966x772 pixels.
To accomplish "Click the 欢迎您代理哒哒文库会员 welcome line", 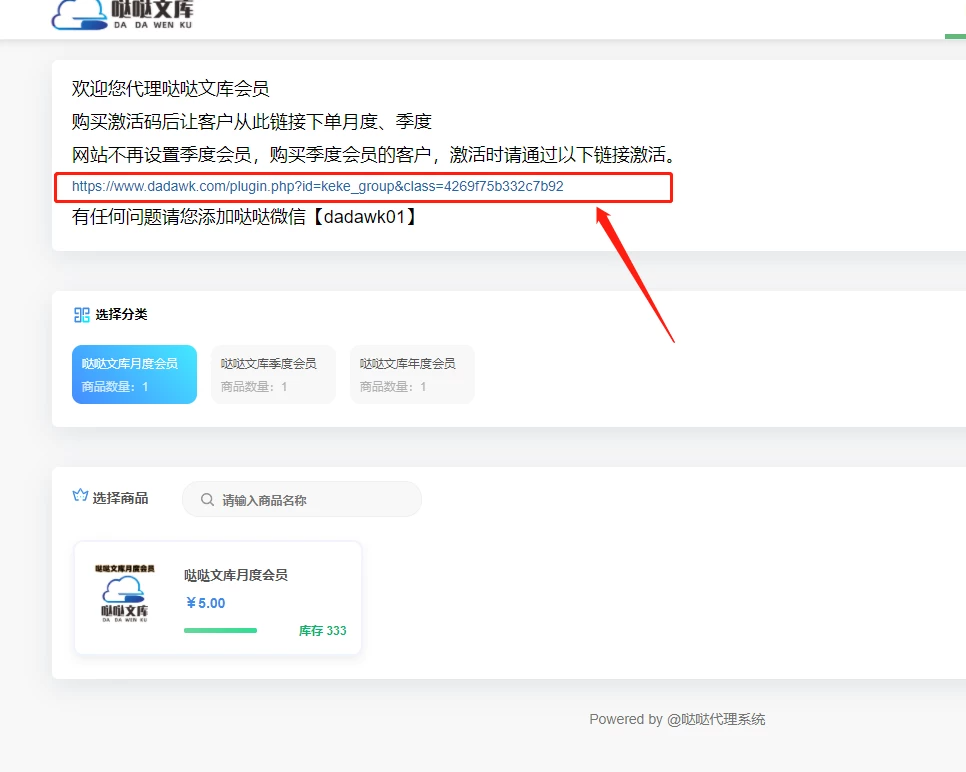I will (x=171, y=89).
